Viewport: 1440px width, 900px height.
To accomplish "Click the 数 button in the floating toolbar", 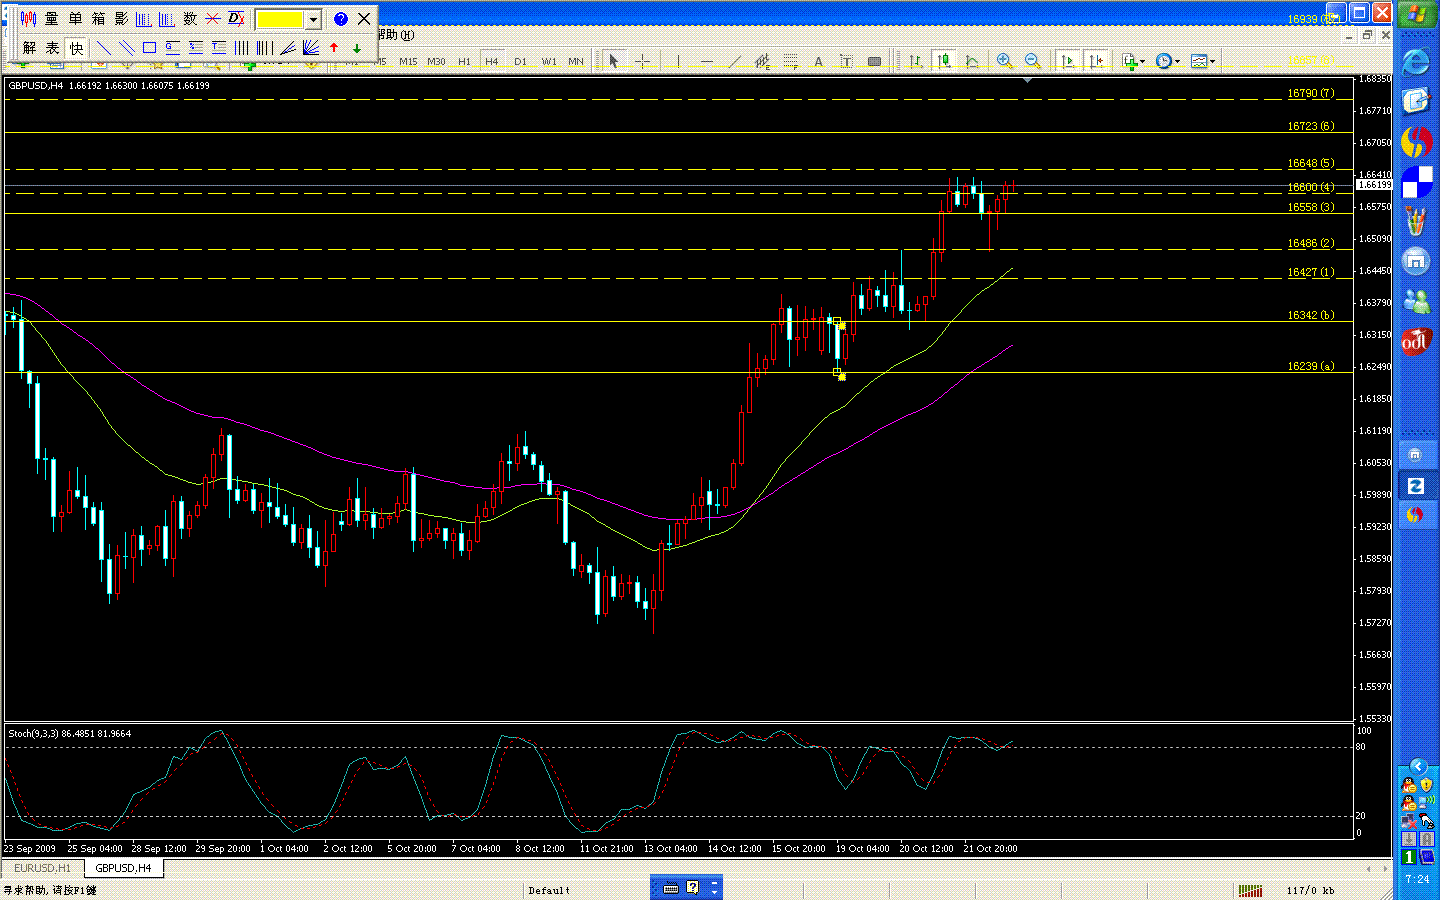I will point(190,19).
